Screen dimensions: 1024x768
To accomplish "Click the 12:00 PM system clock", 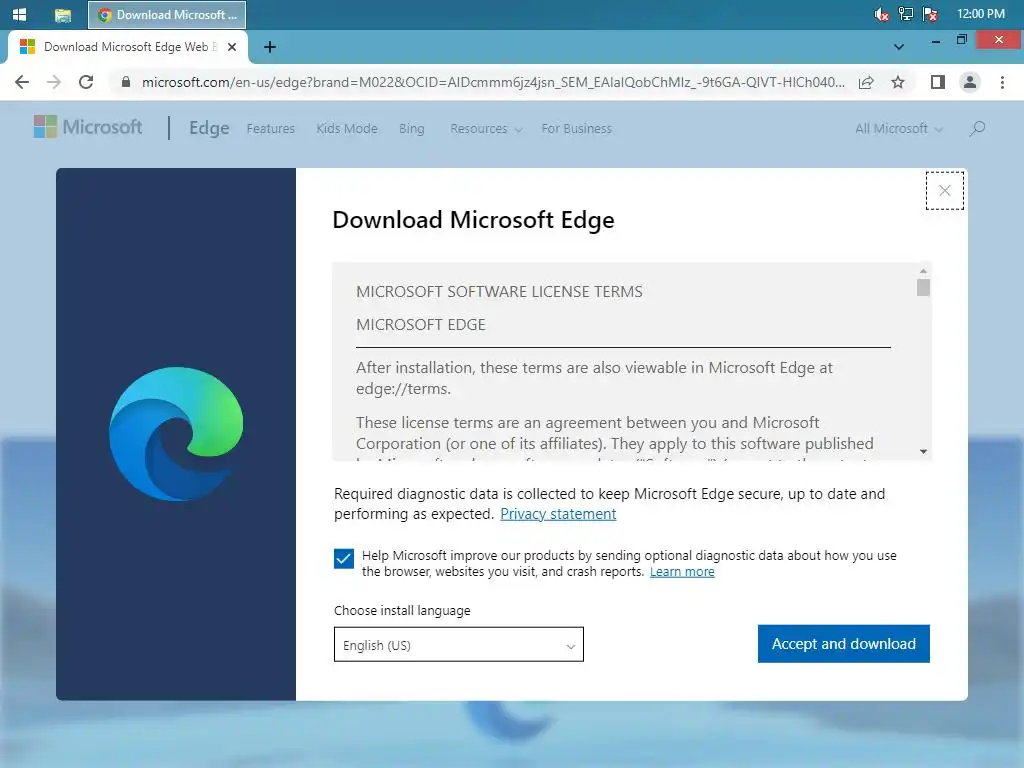I will tap(980, 14).
